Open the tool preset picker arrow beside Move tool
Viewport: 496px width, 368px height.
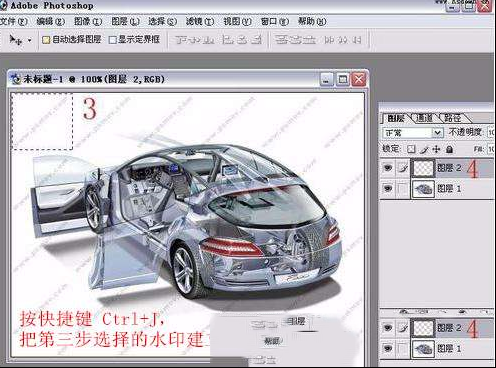coord(30,40)
